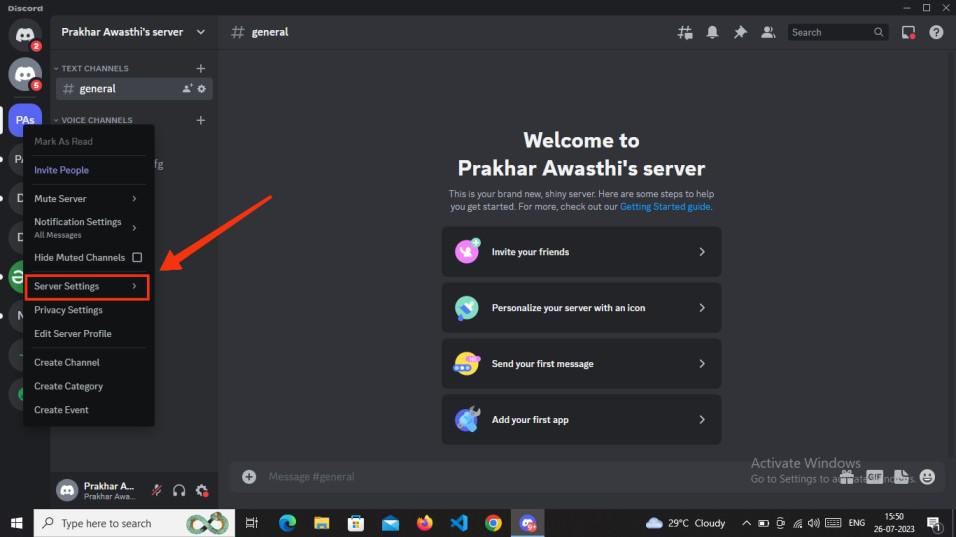Image resolution: width=956 pixels, height=537 pixels.
Task: Select the general text channel
Action: (x=134, y=88)
